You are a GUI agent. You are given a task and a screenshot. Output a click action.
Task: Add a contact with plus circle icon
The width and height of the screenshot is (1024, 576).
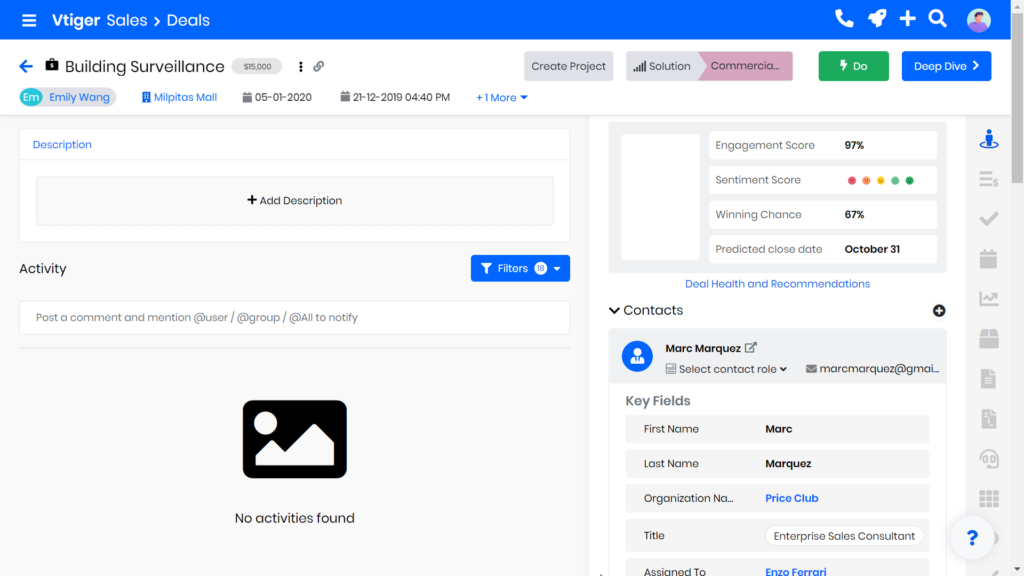(x=939, y=311)
